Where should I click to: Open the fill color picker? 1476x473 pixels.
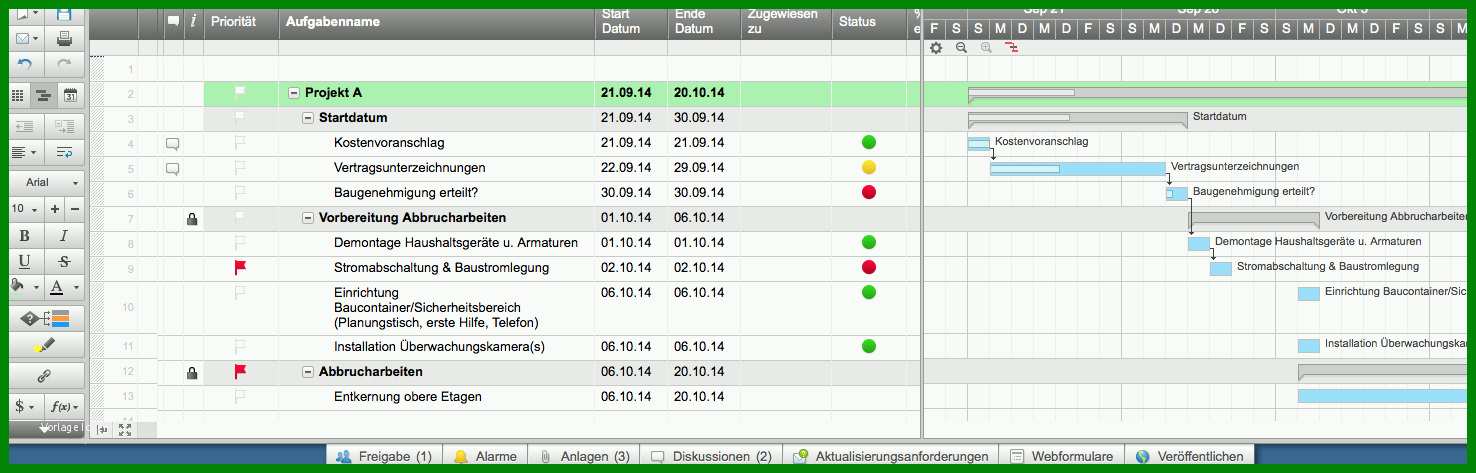coord(25,287)
